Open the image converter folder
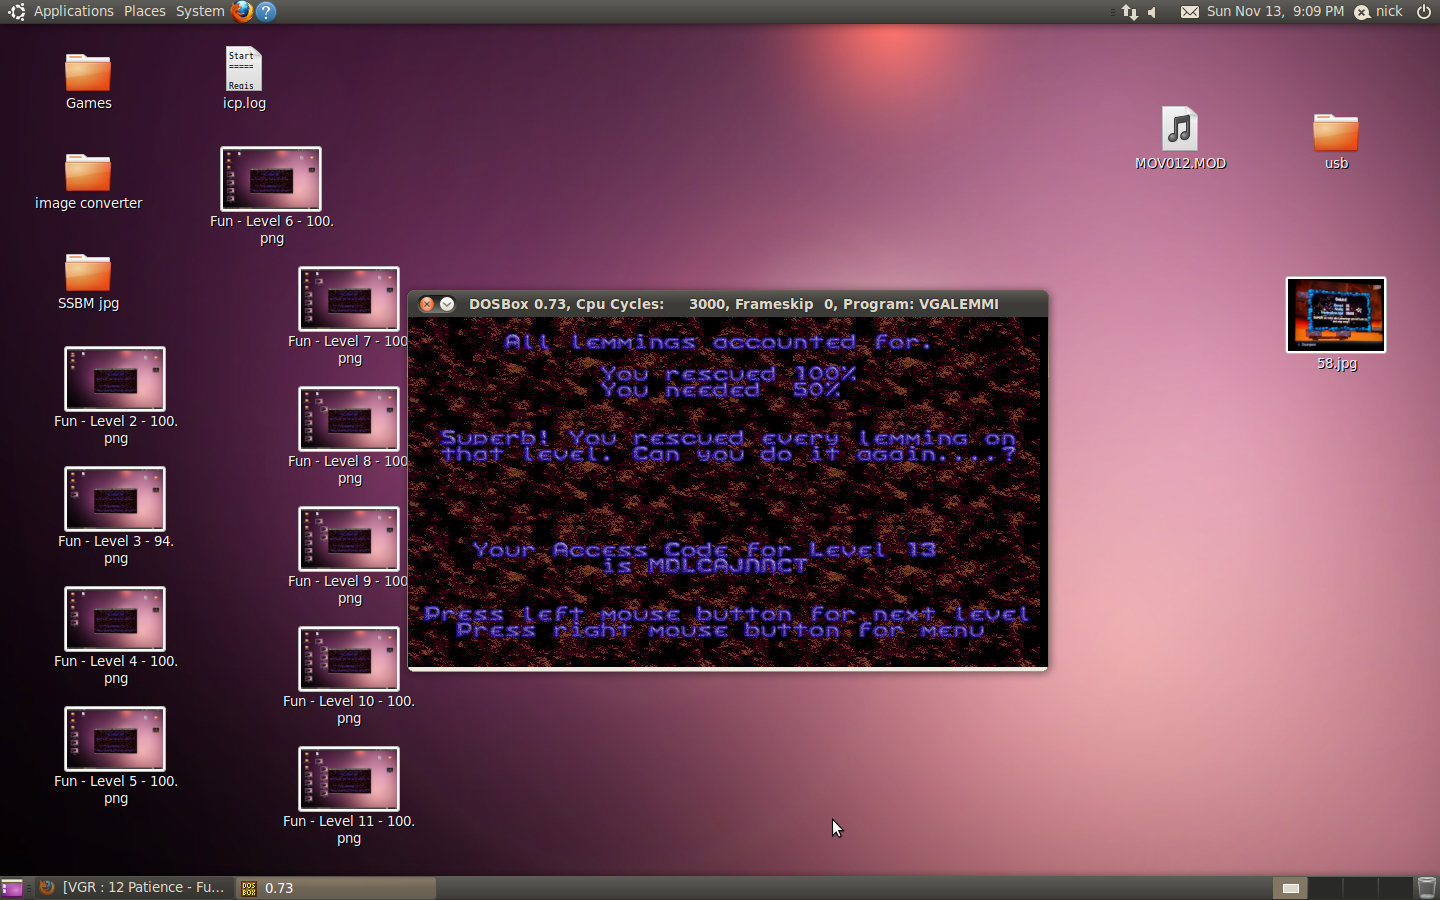The image size is (1440, 900). (x=88, y=174)
